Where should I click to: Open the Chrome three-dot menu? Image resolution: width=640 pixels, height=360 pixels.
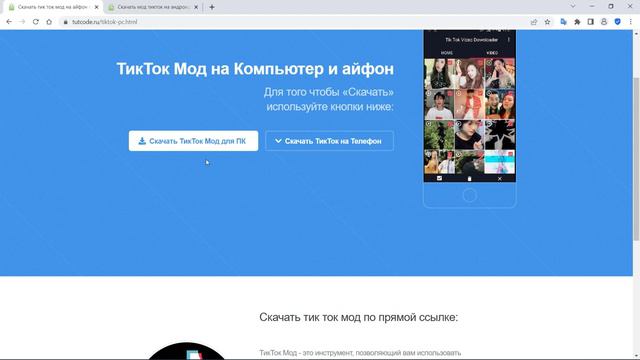[x=631, y=22]
